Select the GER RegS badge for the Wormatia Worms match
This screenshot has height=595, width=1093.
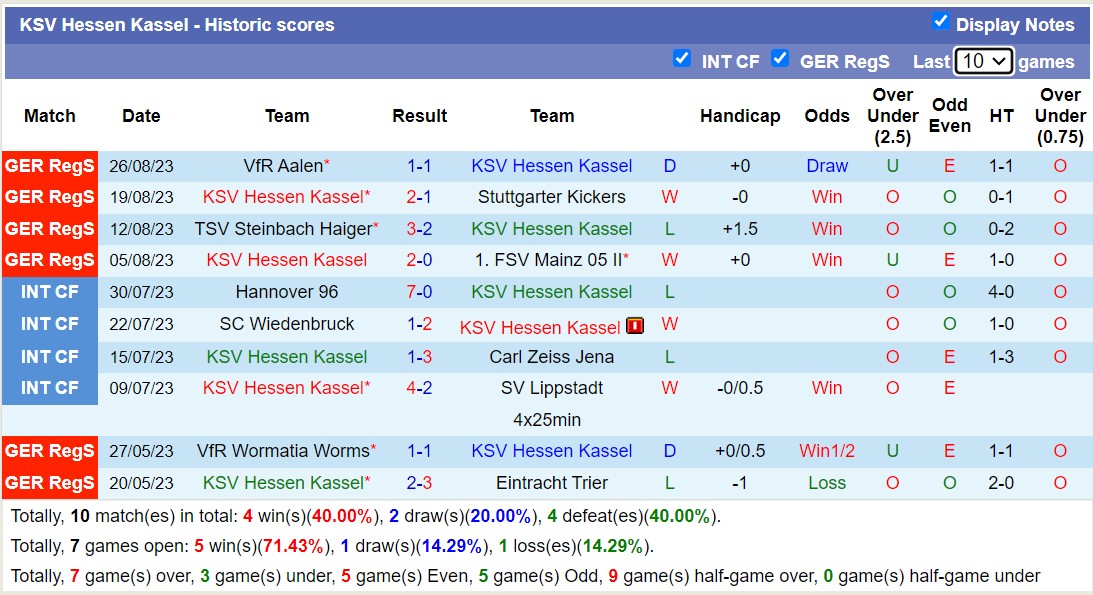[49, 451]
